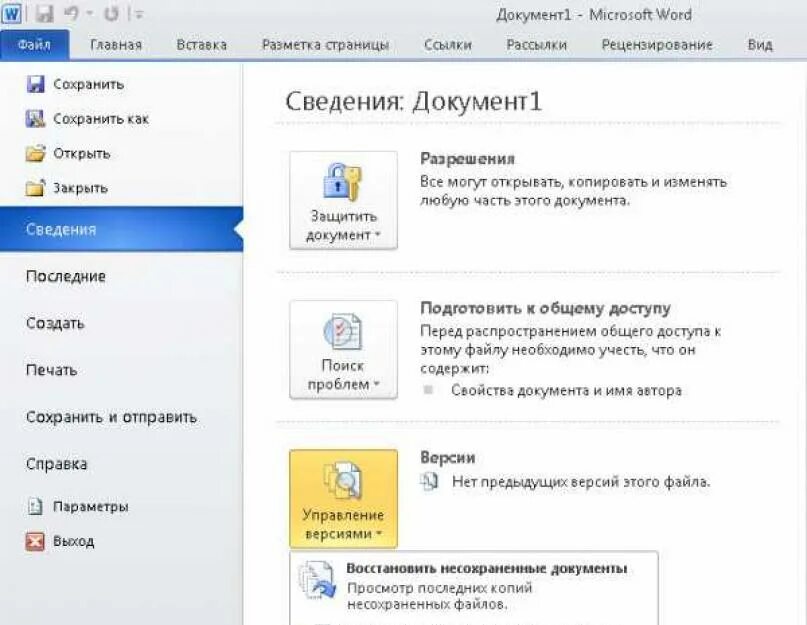Switch to the Главная ribbon tab
Viewport: 807px width, 625px height.
(116, 45)
